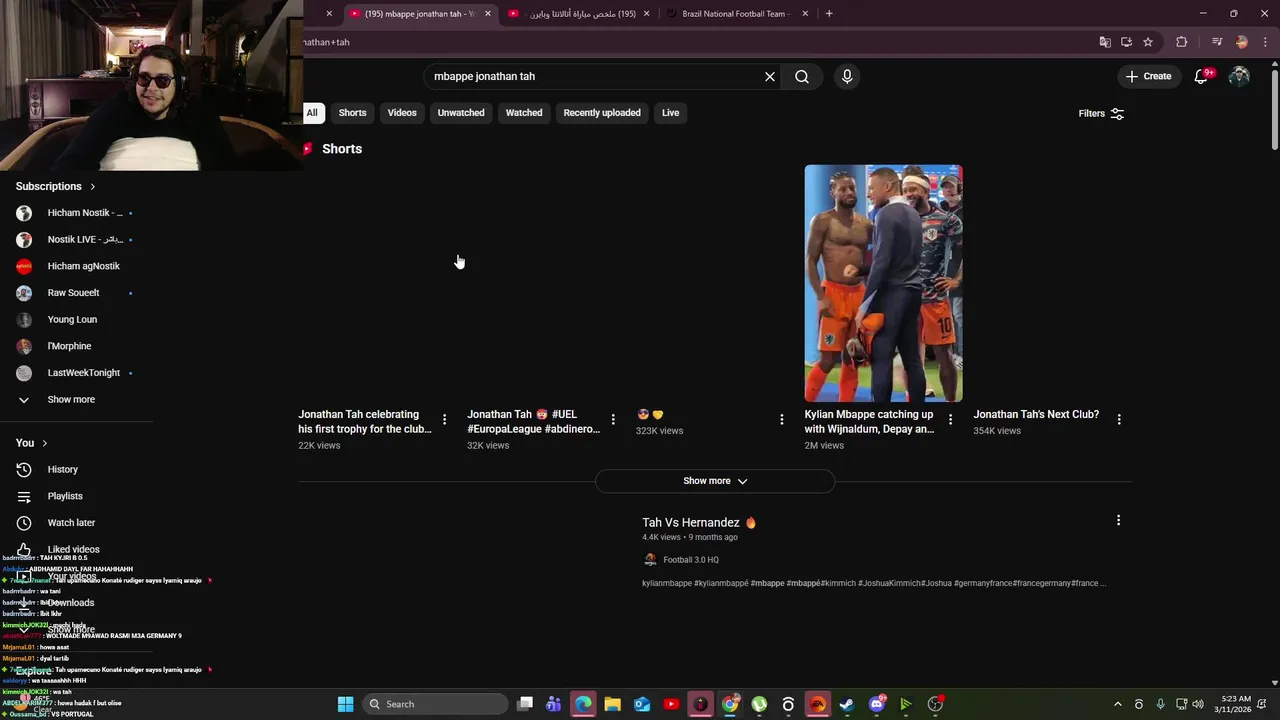Open YouTube notifications bell
1280x720 pixels.
coord(1202,76)
